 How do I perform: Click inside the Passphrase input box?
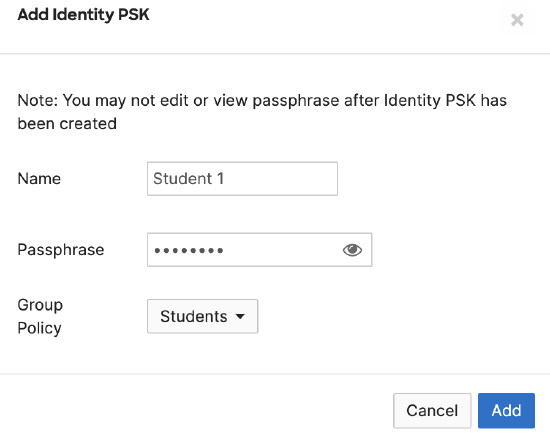tap(259, 250)
